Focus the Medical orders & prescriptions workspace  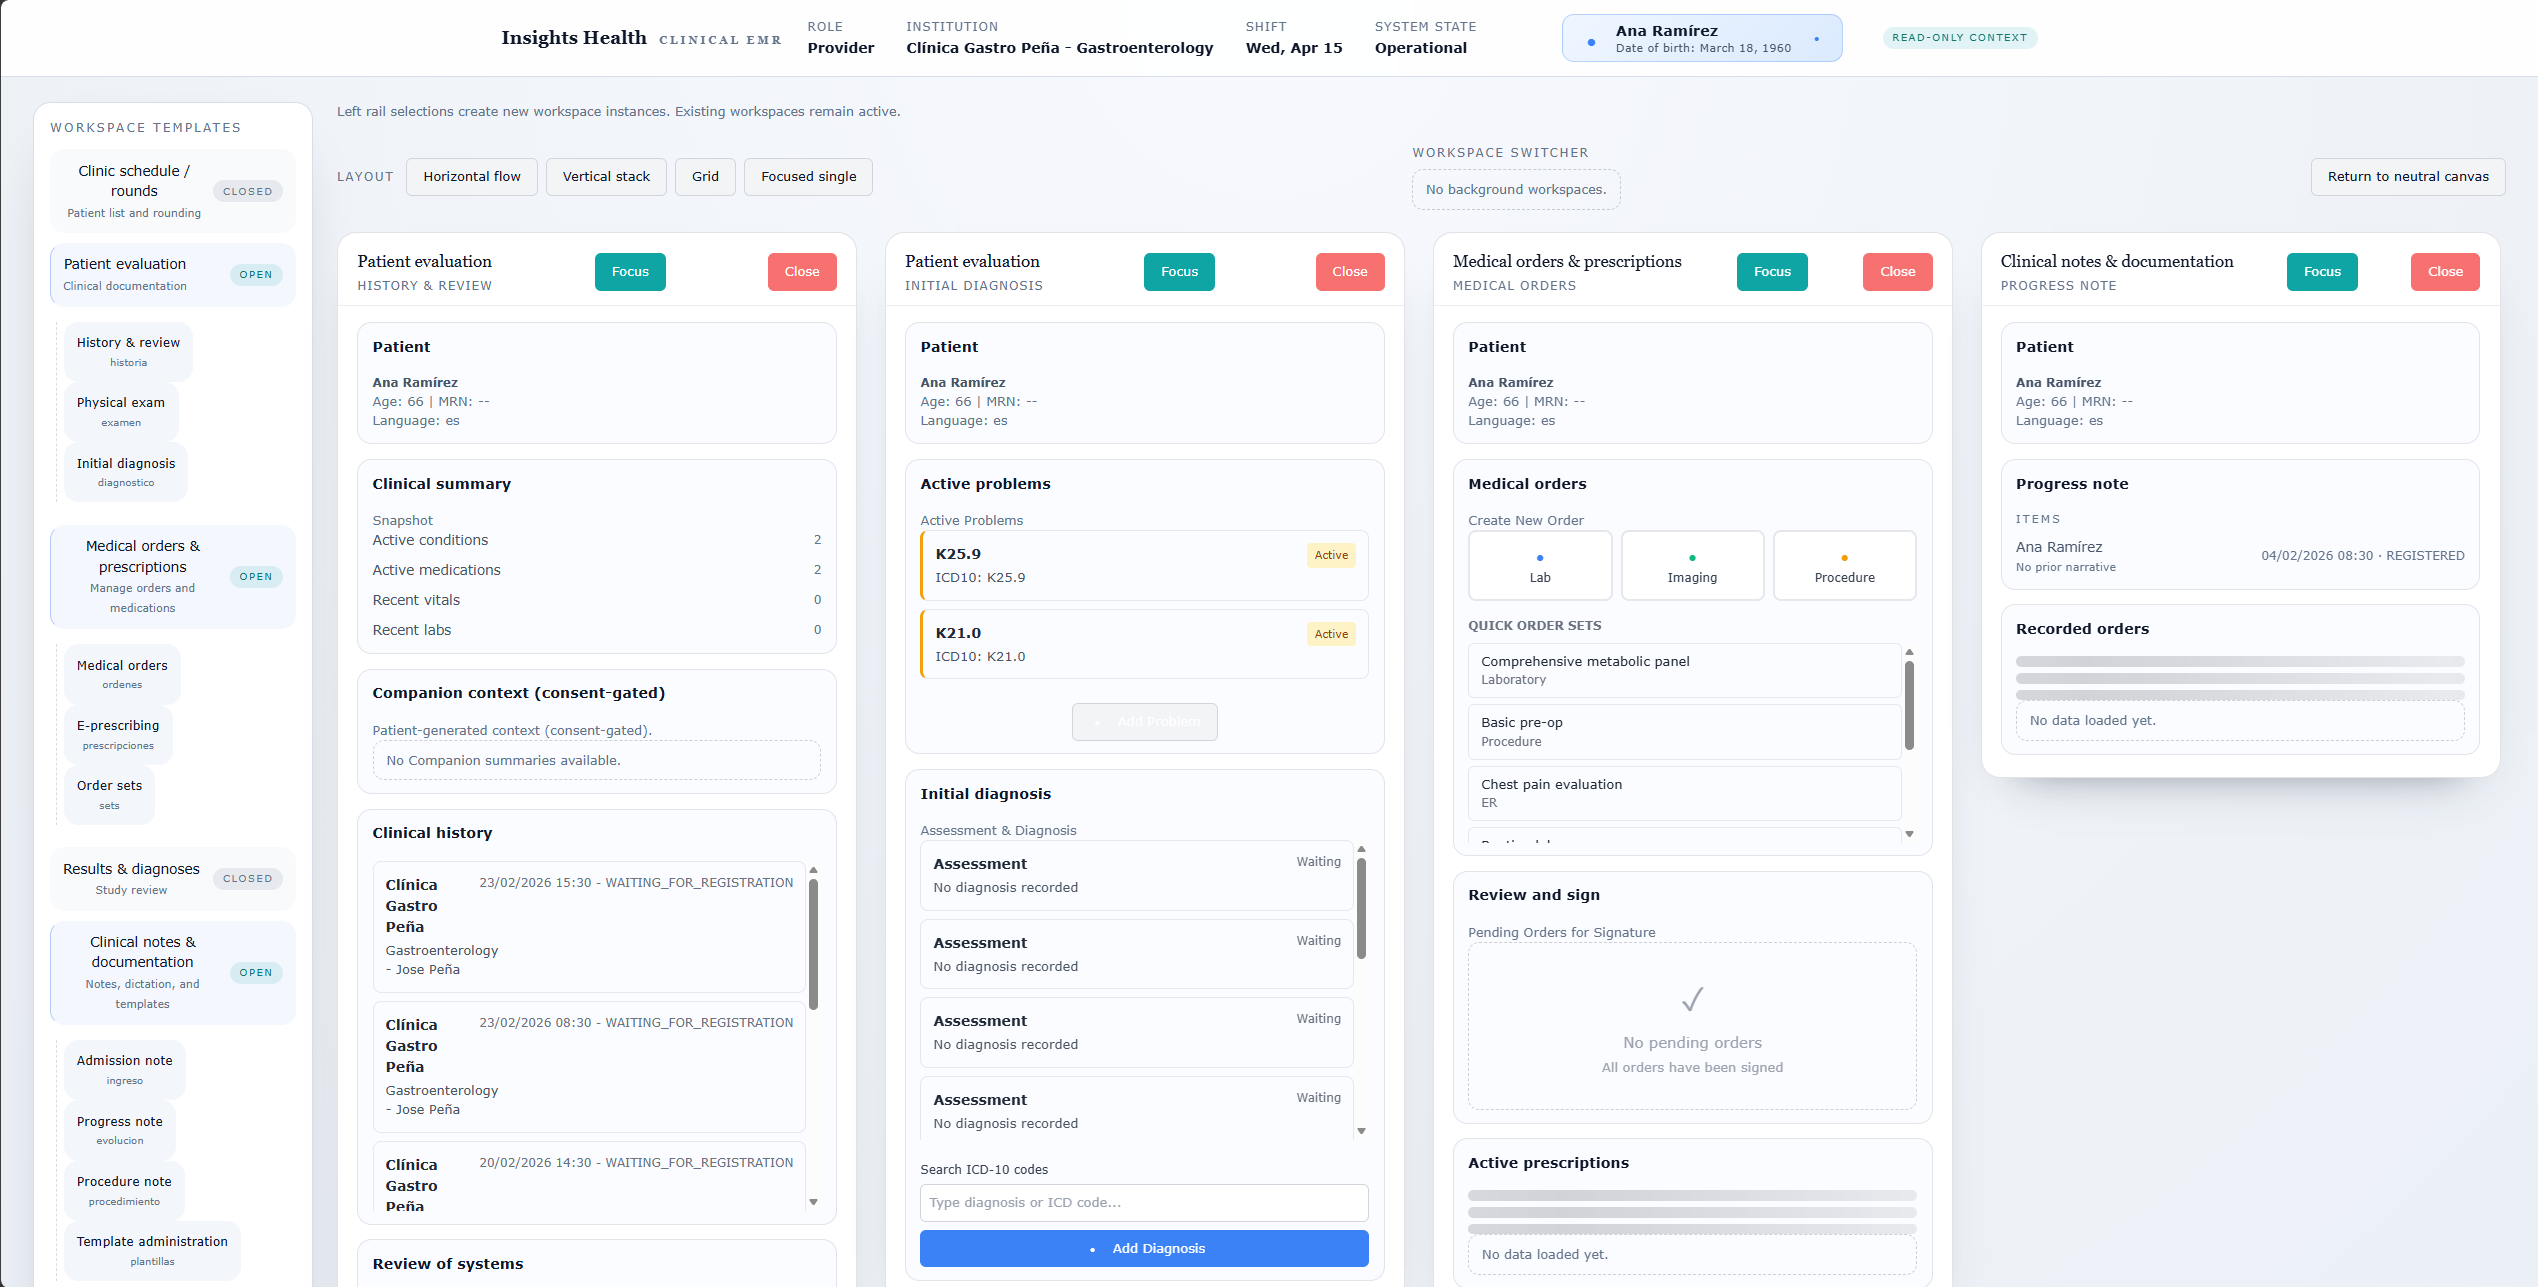(1772, 272)
